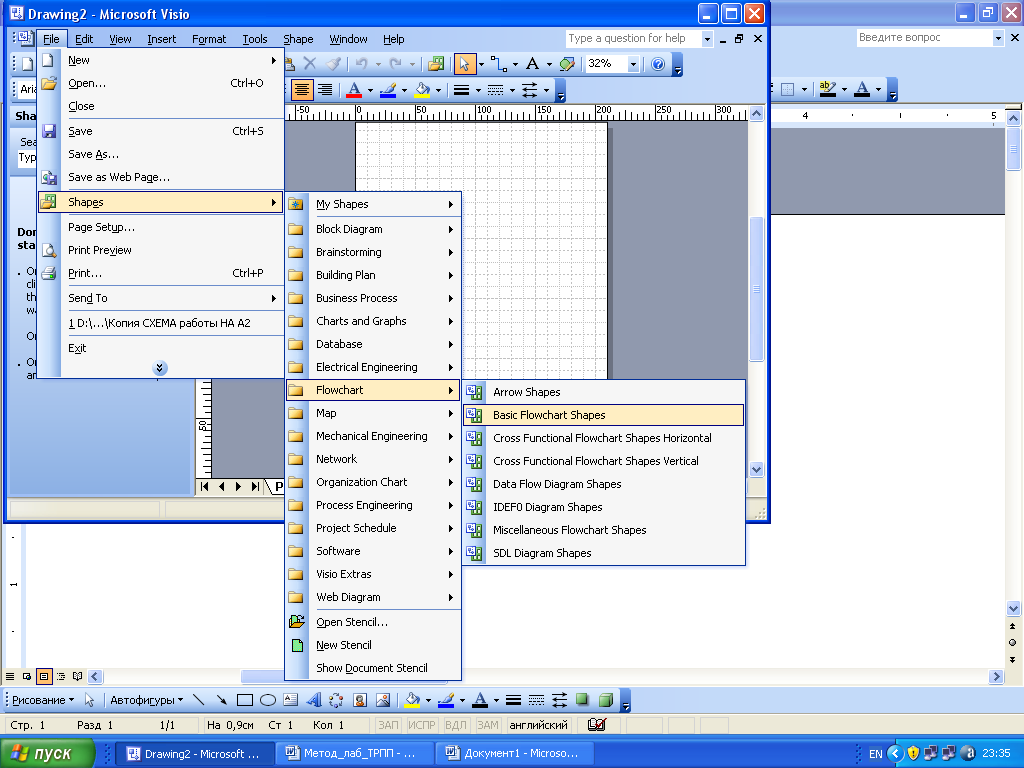Click the Visio Help question mark icon

coord(658,64)
